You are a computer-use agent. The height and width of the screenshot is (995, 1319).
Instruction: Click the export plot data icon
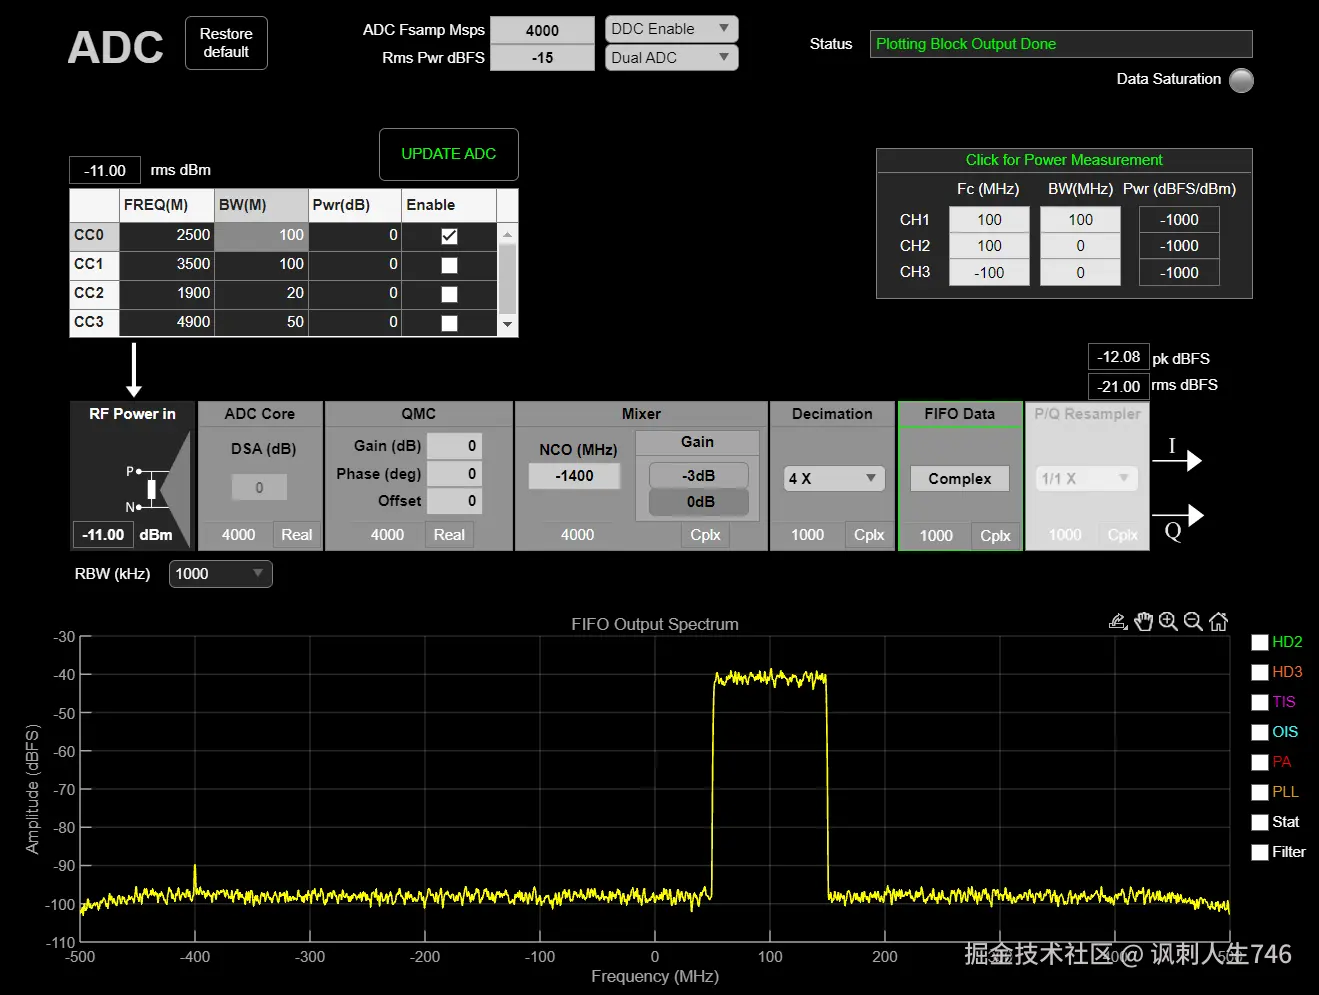tap(1118, 622)
